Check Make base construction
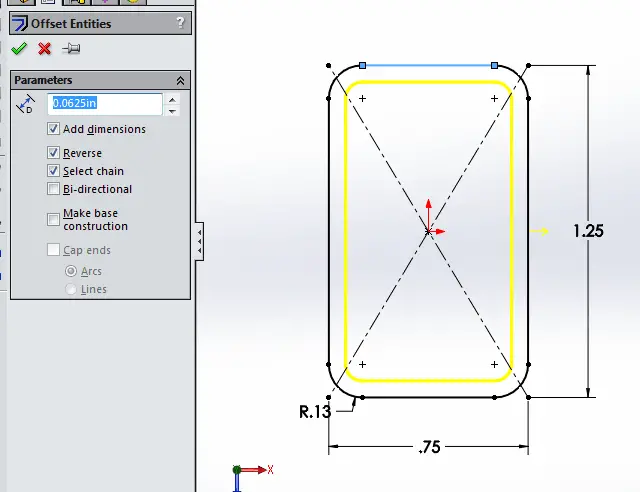 (x=53, y=219)
